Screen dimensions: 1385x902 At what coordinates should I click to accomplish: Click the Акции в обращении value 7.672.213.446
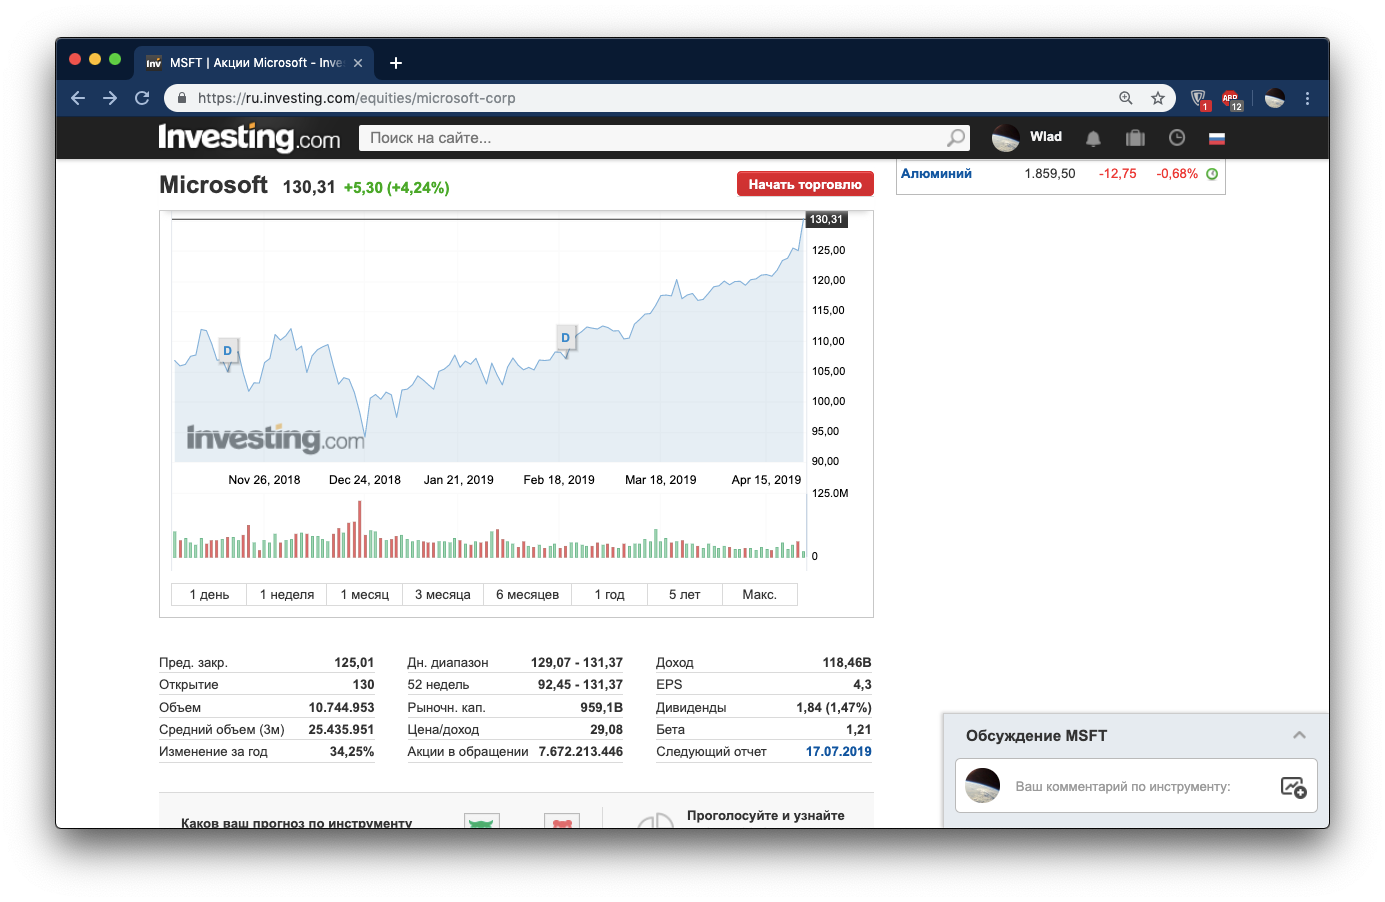(580, 752)
